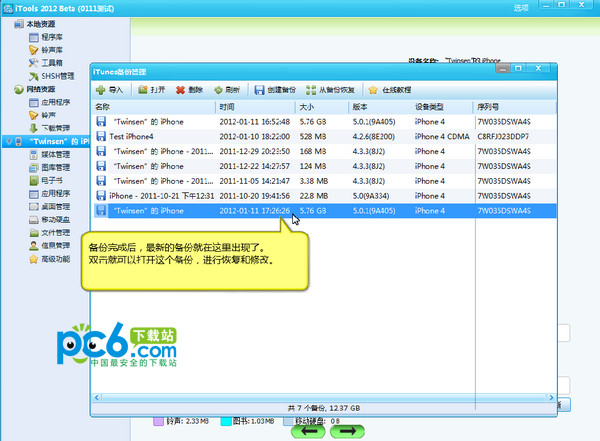Select 本地资源 local resources node

pyautogui.click(x=35, y=24)
